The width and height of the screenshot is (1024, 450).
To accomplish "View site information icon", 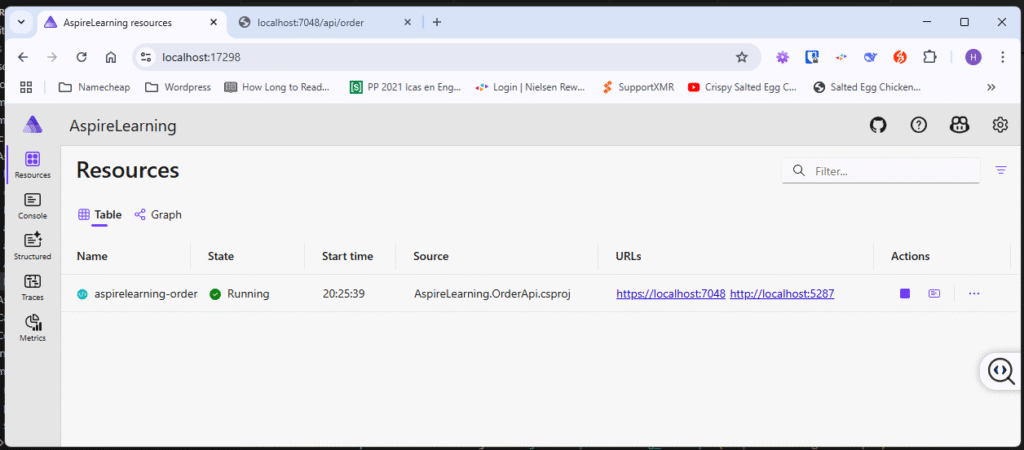I will [146, 57].
